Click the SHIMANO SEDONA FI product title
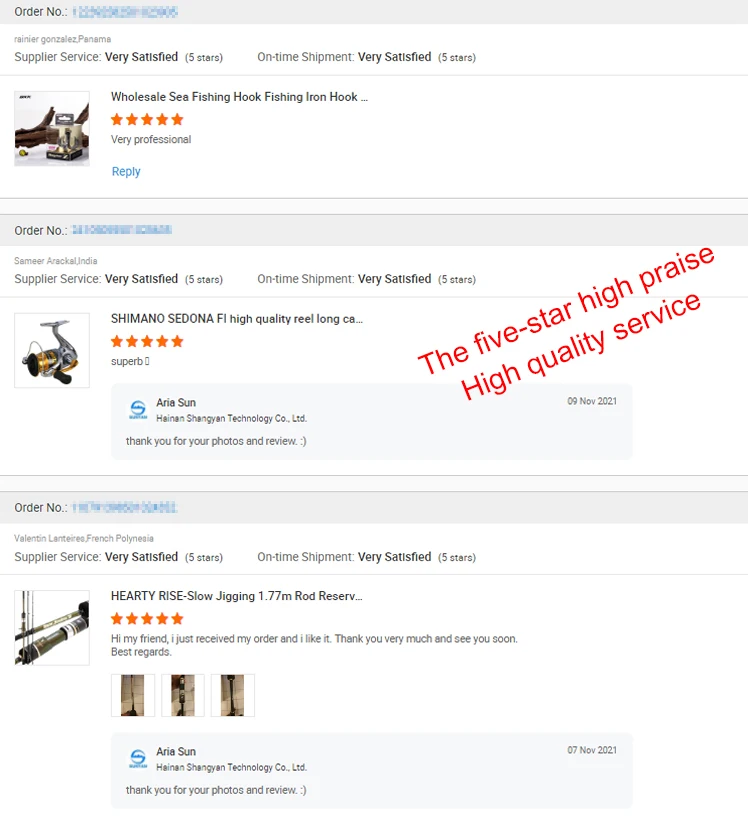Screen dimensions: 750x821 pos(237,319)
